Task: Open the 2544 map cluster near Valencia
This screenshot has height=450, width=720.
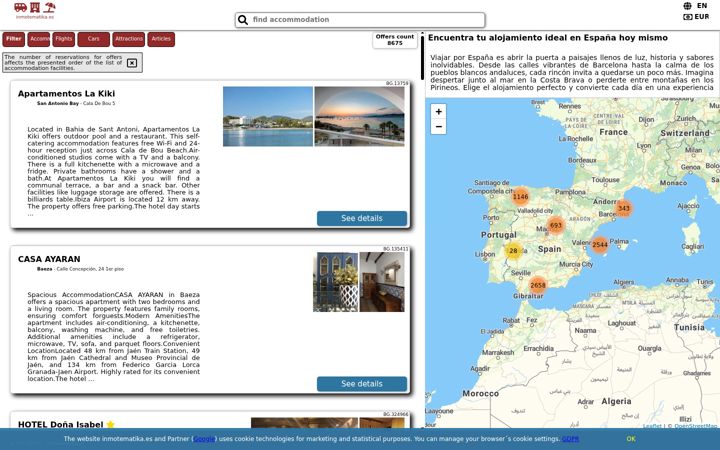Action: 600,245
